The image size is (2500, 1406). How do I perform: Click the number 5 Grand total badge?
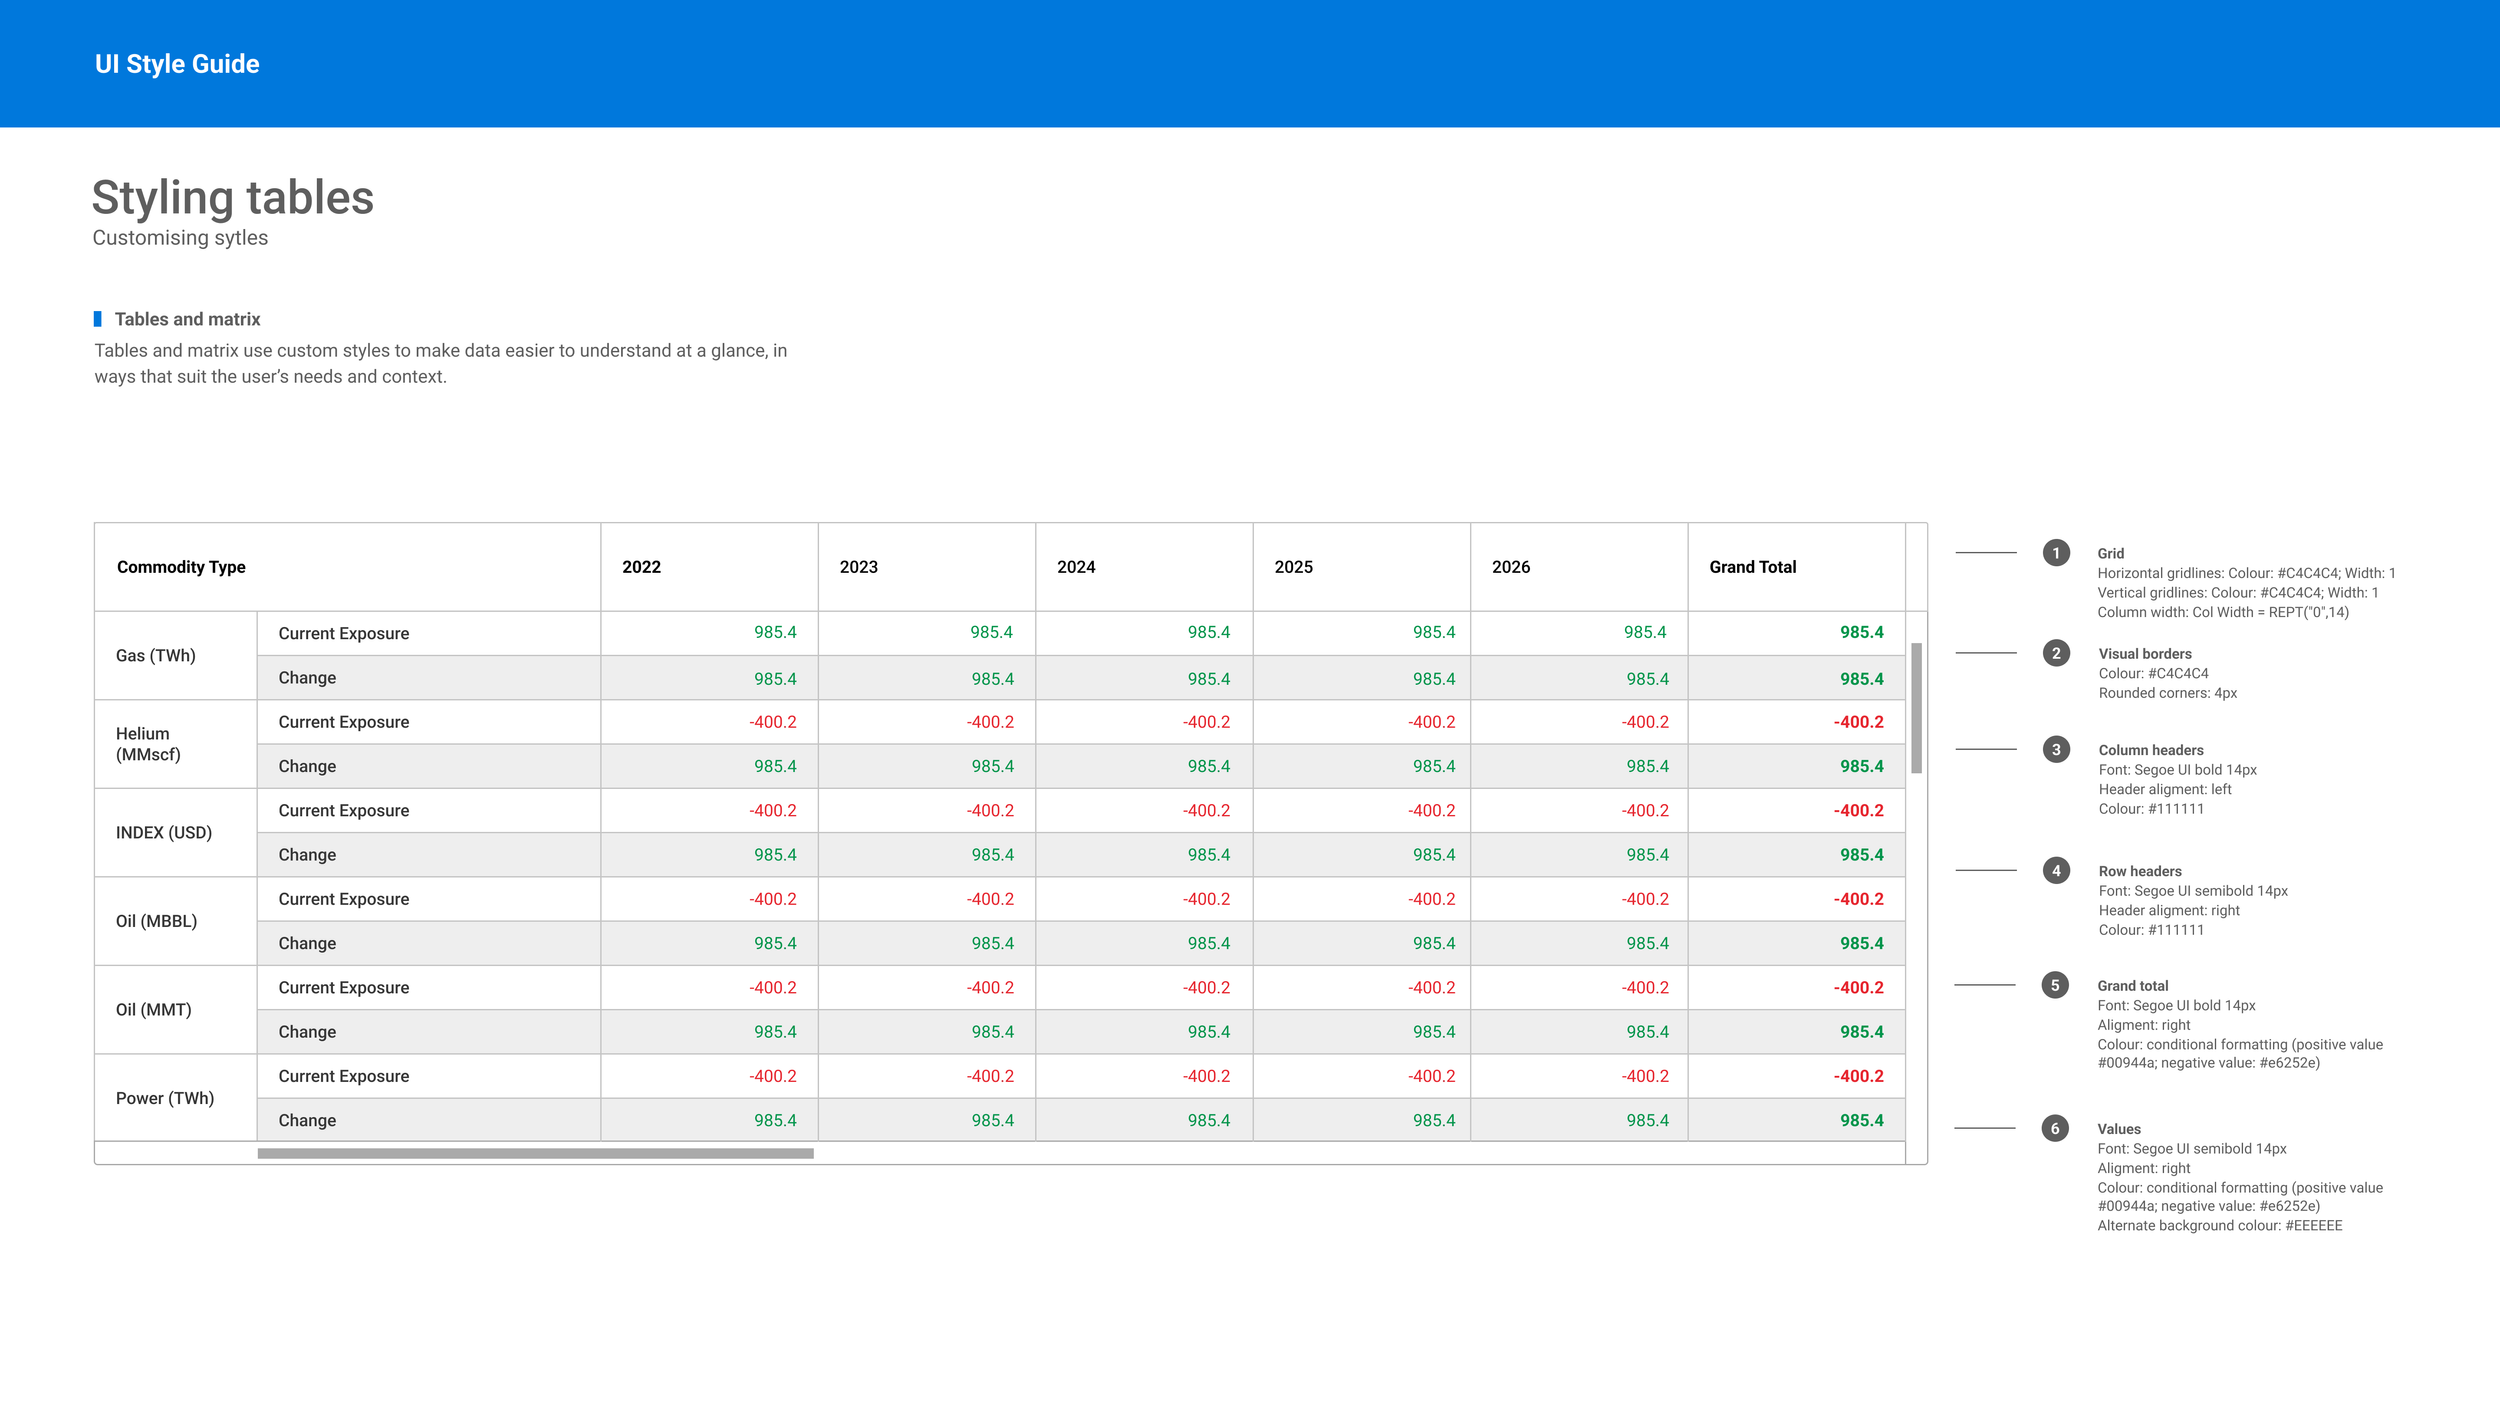(x=2055, y=985)
